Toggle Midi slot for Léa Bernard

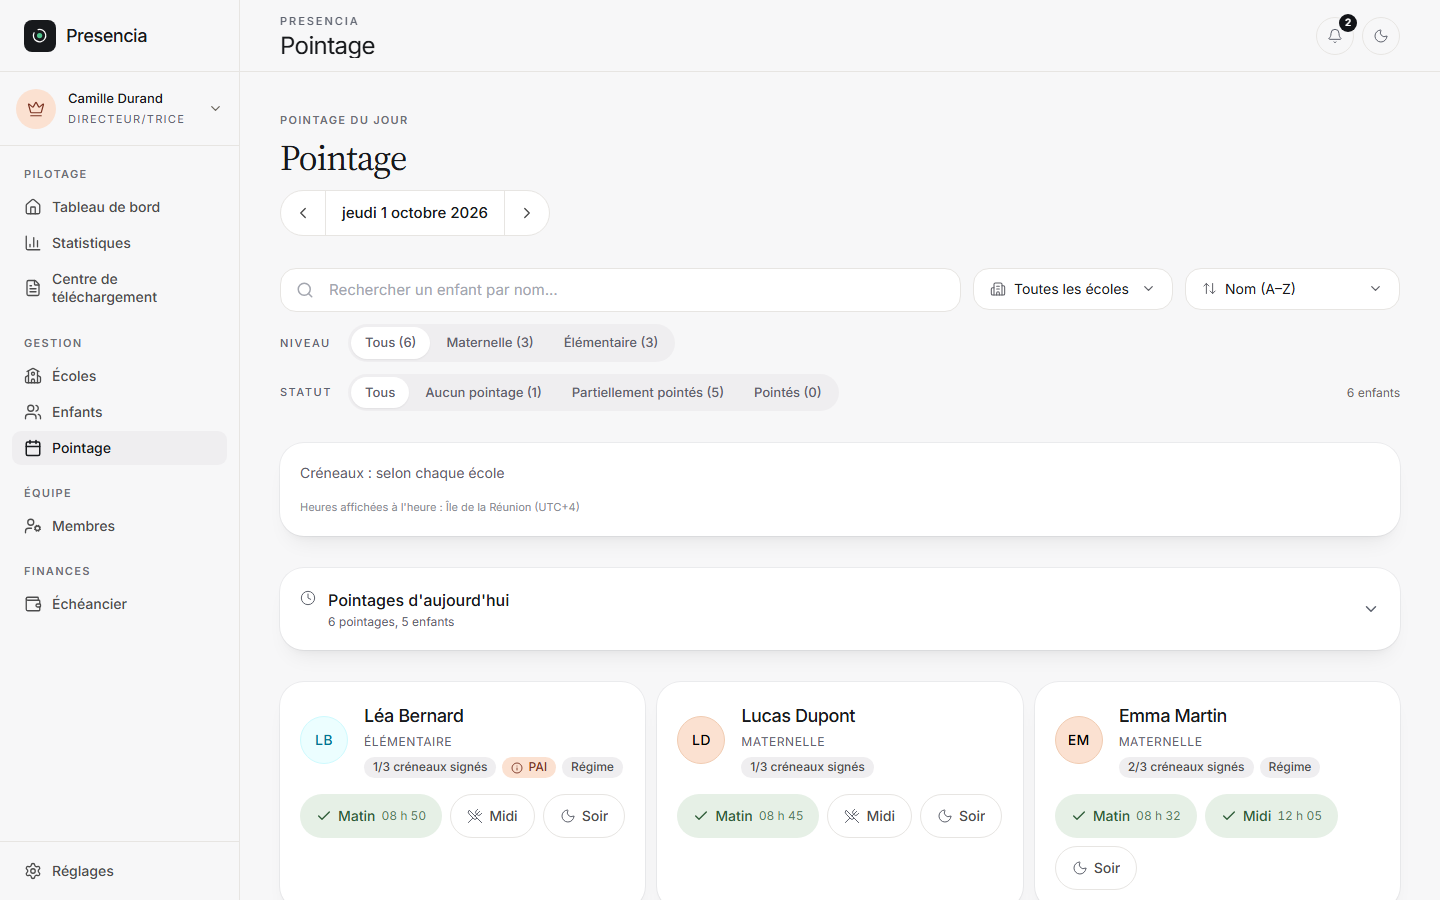click(492, 816)
